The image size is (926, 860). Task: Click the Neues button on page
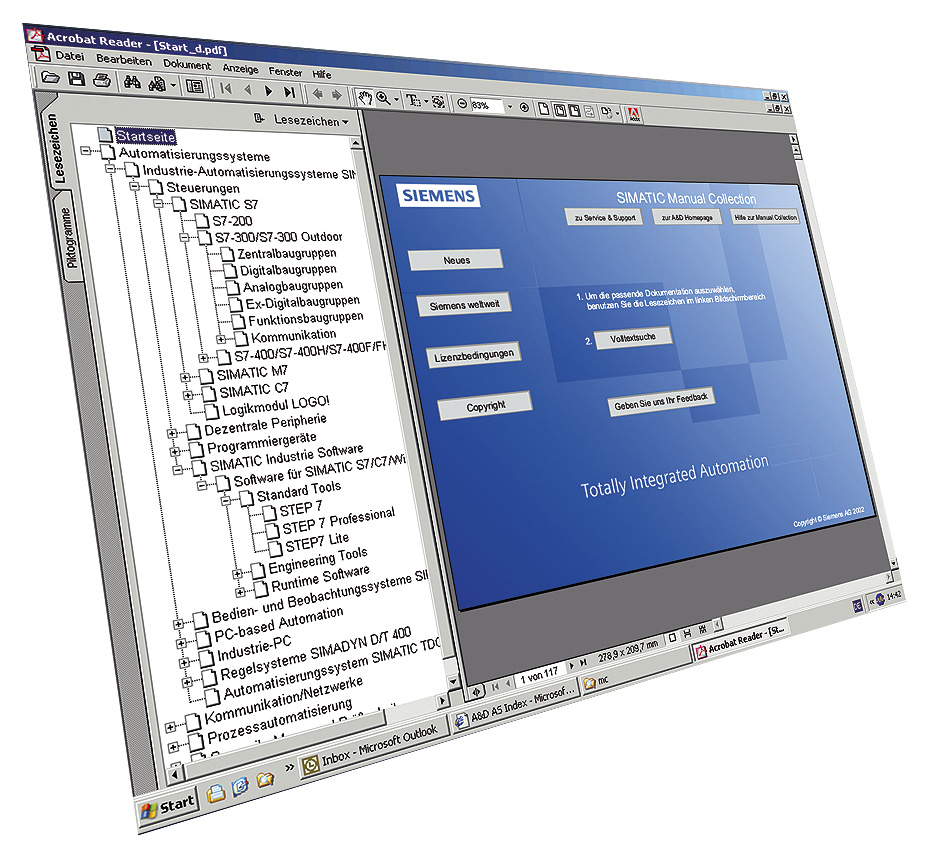(456, 260)
